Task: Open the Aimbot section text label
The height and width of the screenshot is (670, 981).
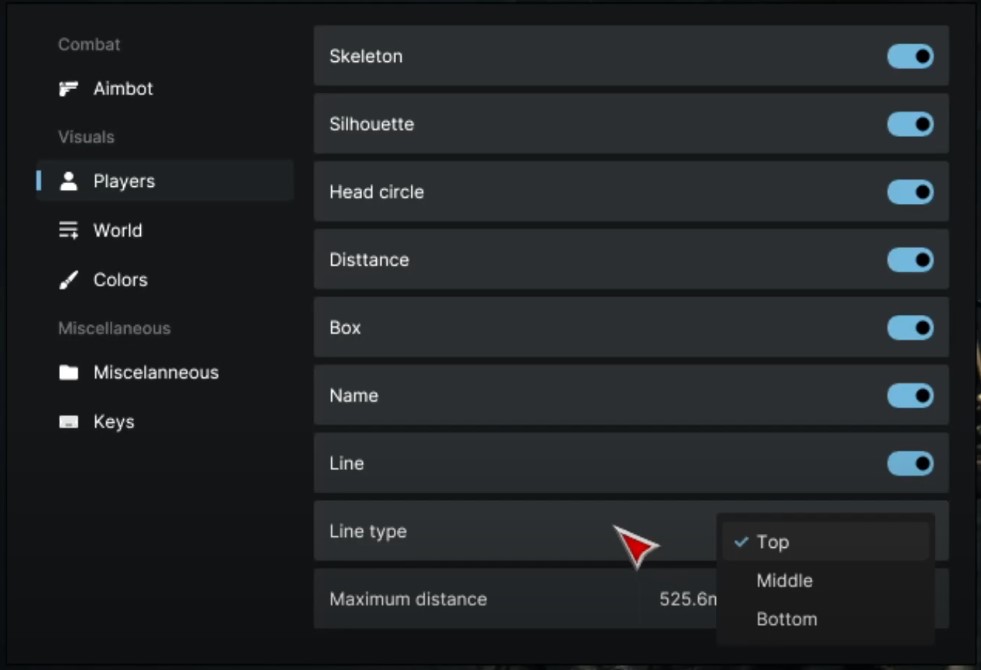Action: [123, 89]
